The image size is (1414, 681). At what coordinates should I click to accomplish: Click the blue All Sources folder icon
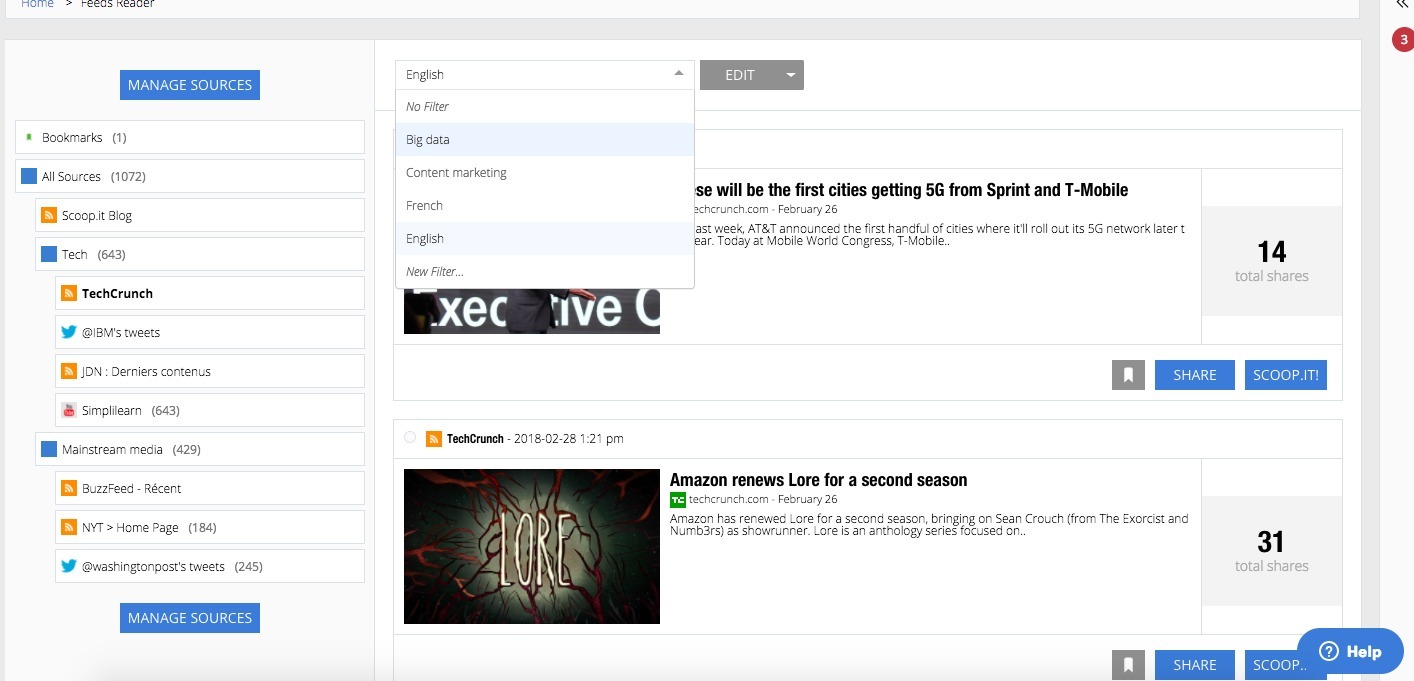29,176
